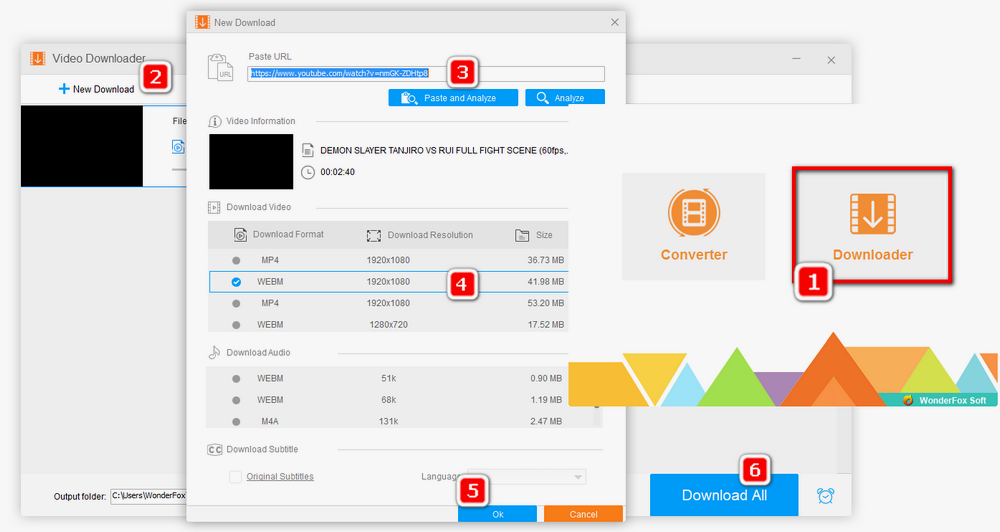This screenshot has height=532, width=1000.
Task: Click the URL file icon beside Paste URL
Action: tap(221, 68)
